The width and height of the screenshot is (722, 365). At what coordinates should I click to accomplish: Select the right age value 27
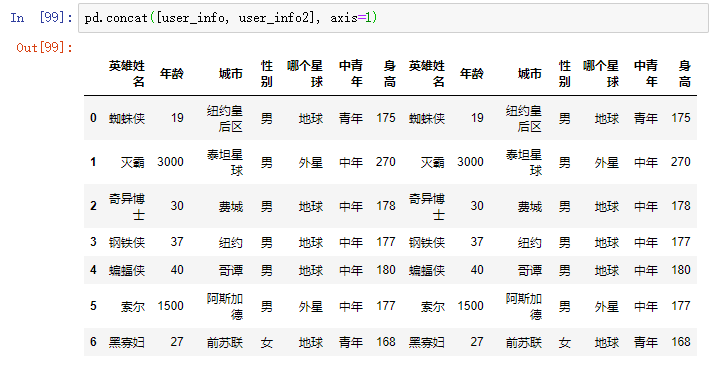[477, 342]
